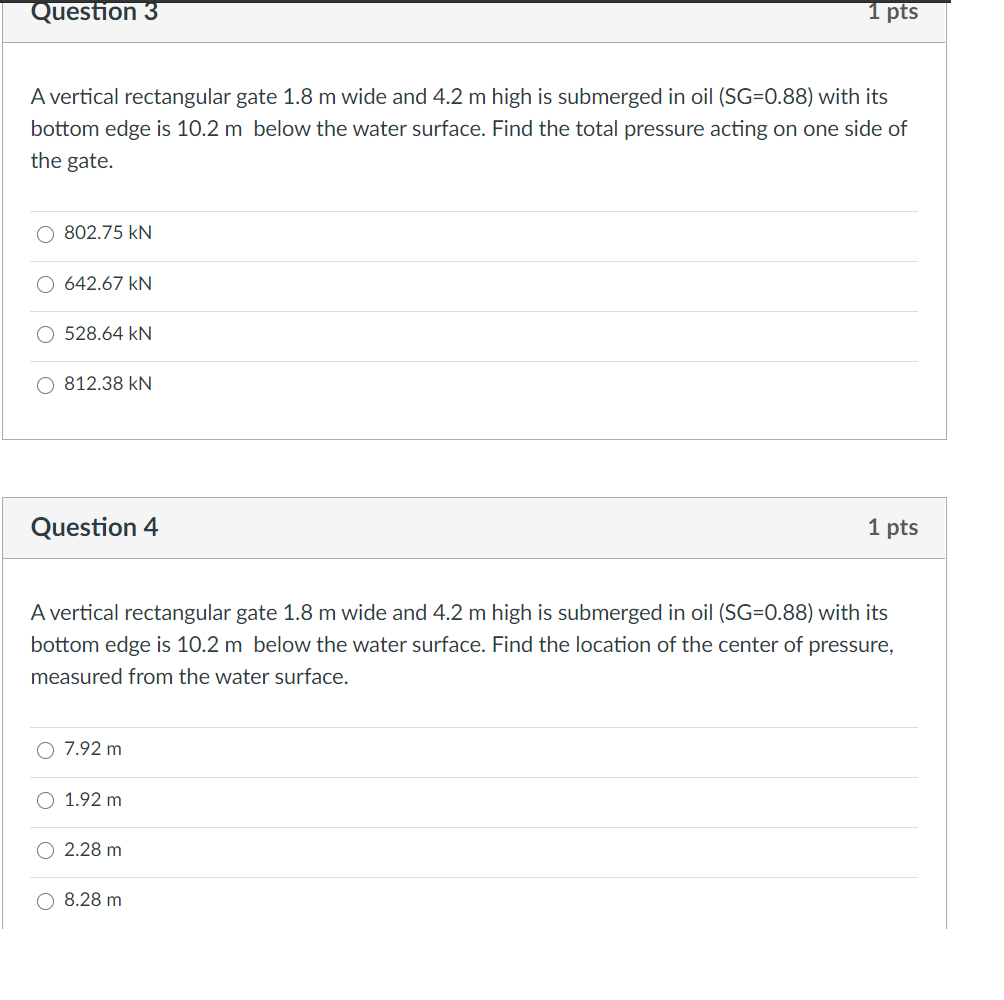Click the Question 4 heading
The height and width of the screenshot is (1000, 1004).
[95, 527]
